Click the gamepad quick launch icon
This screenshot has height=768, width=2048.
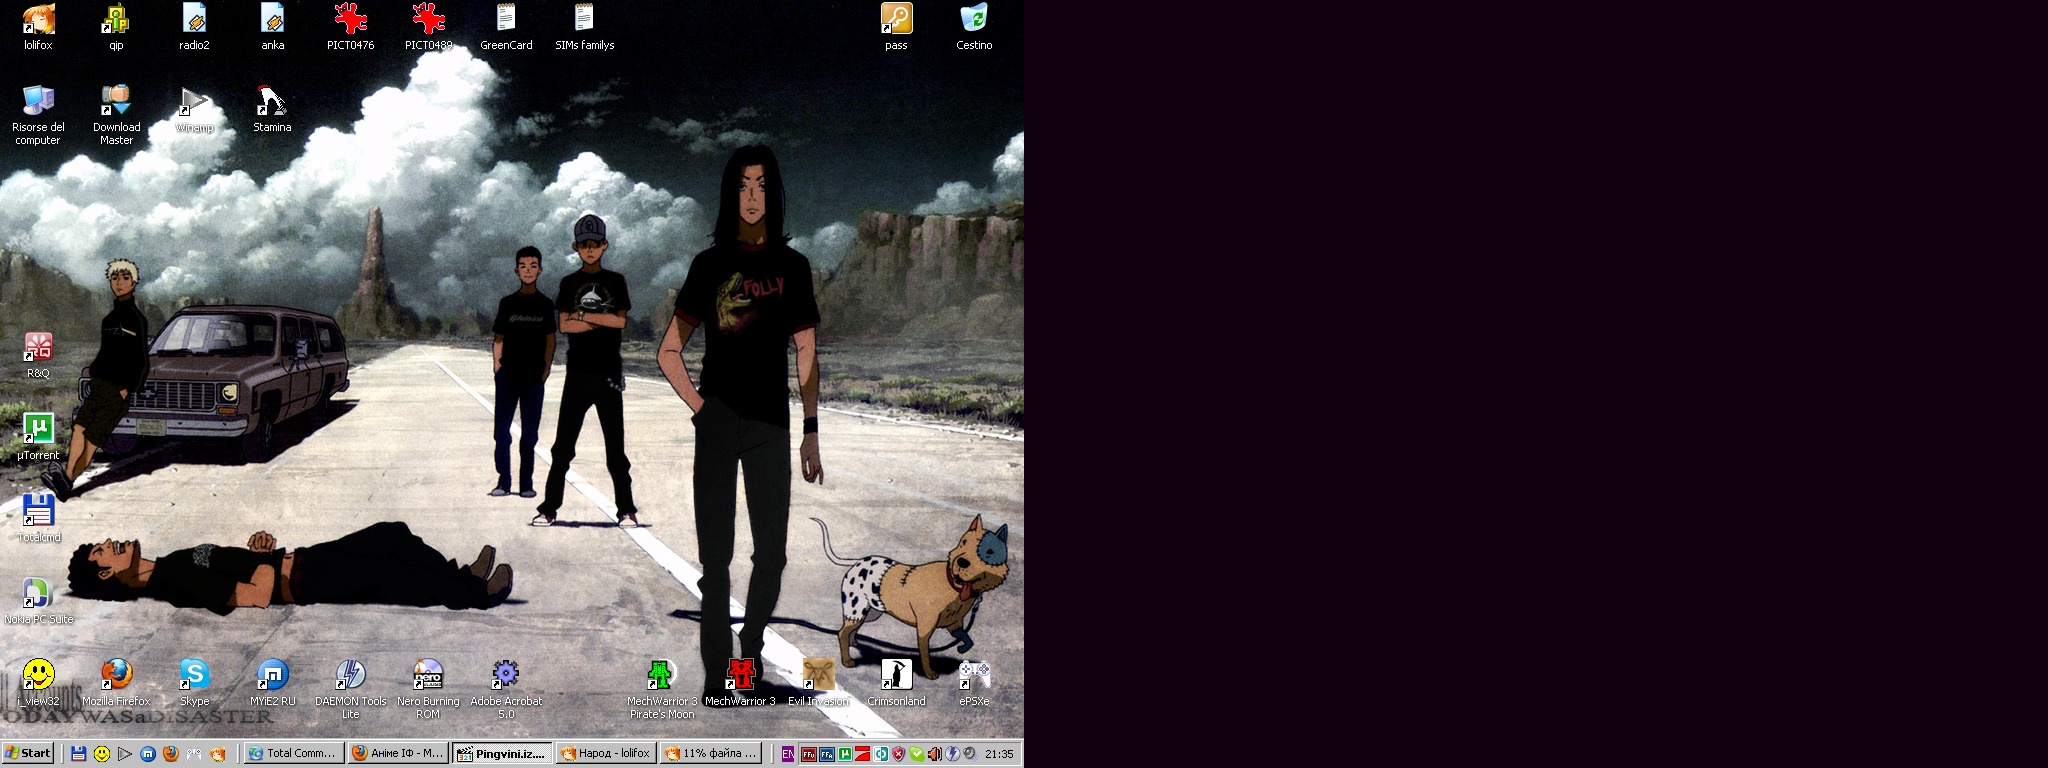(x=194, y=754)
